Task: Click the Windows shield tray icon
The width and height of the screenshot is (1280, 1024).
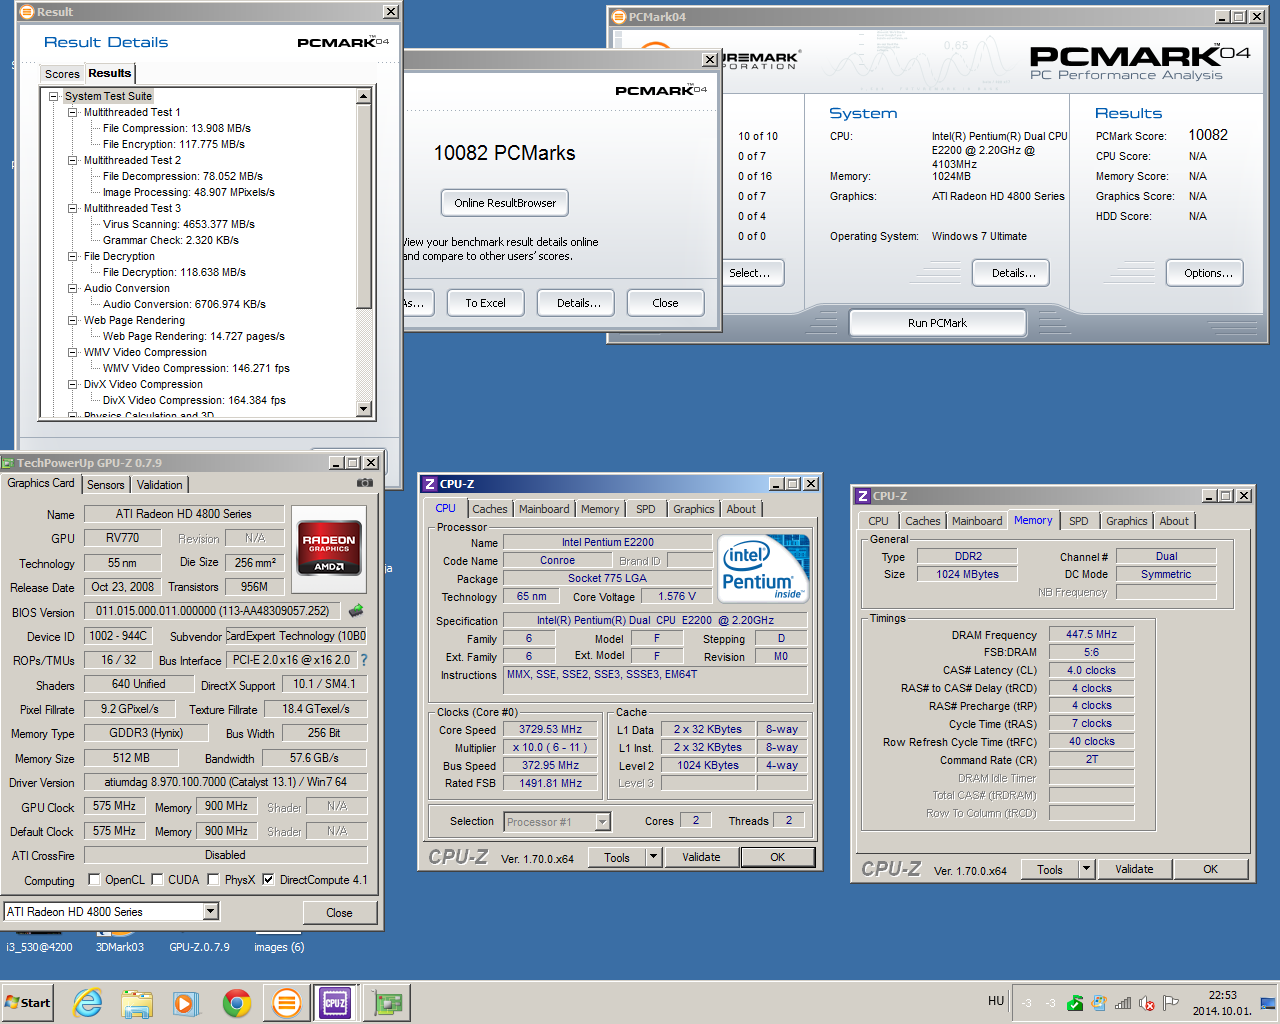Action: [x=1099, y=1003]
